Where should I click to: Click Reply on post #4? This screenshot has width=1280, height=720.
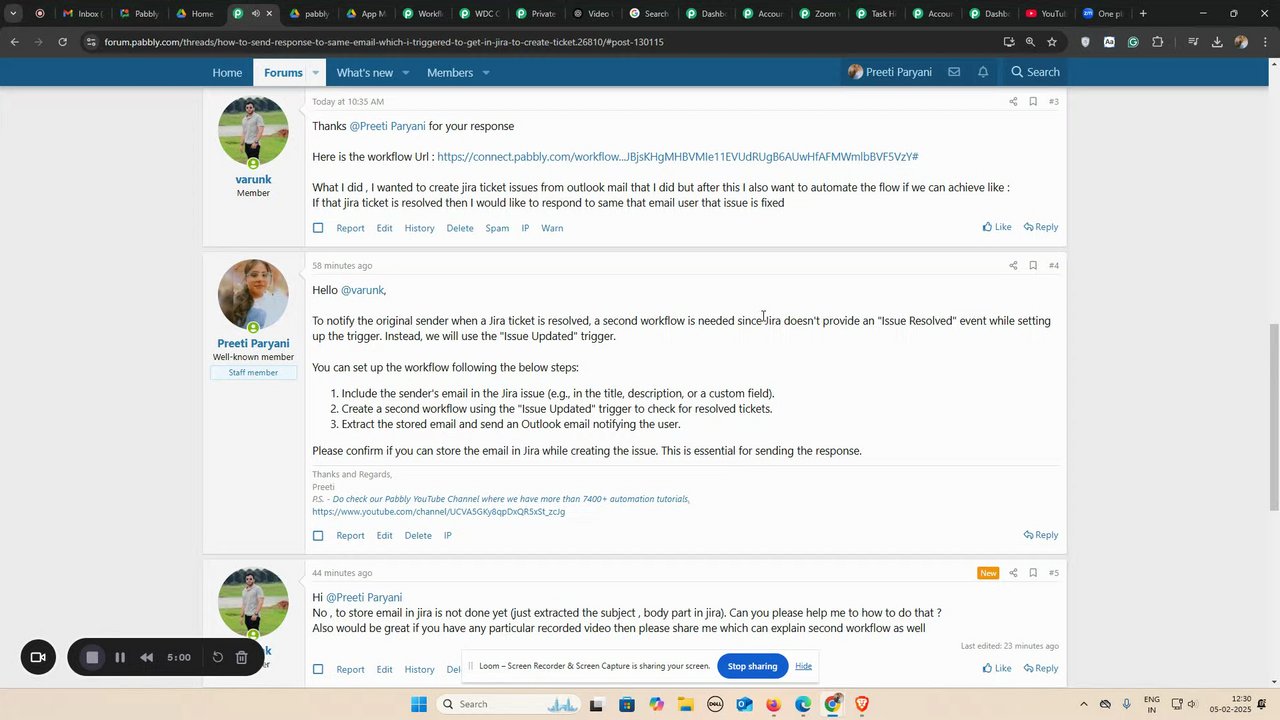tap(1041, 535)
